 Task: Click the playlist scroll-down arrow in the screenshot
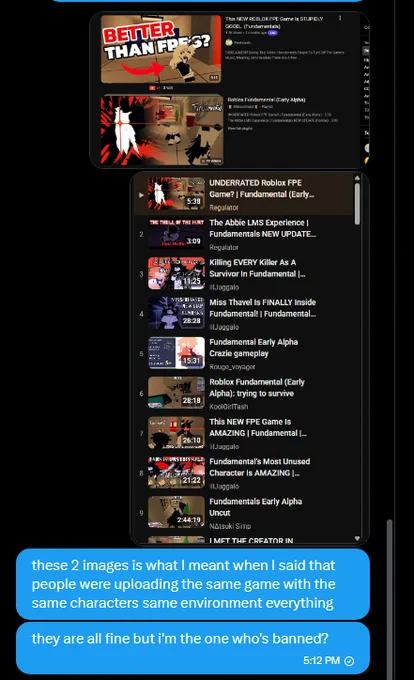click(357, 538)
